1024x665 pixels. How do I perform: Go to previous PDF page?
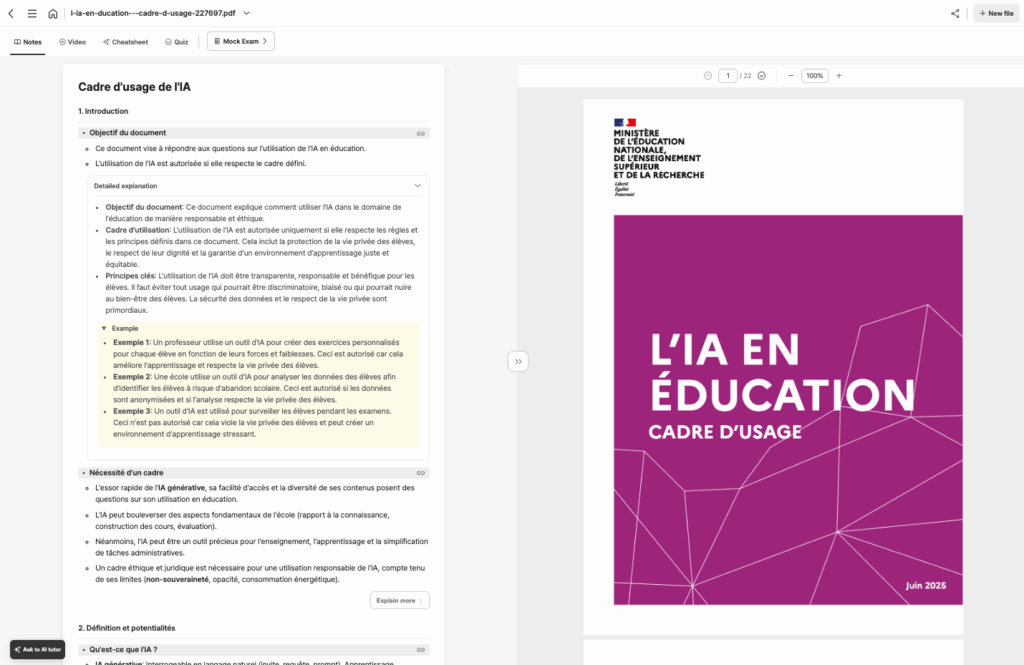[708, 76]
